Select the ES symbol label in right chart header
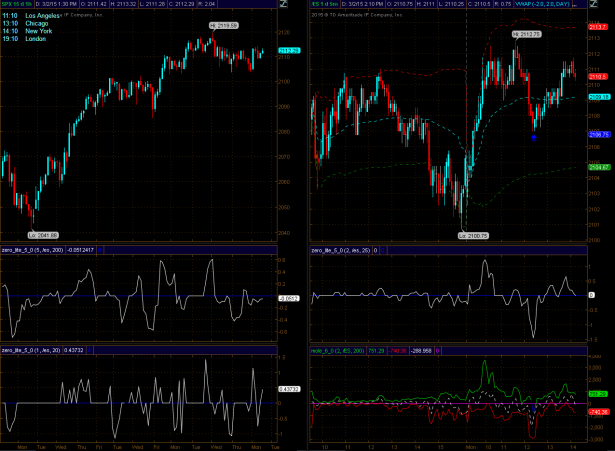615x451 pixels. (325, 4)
